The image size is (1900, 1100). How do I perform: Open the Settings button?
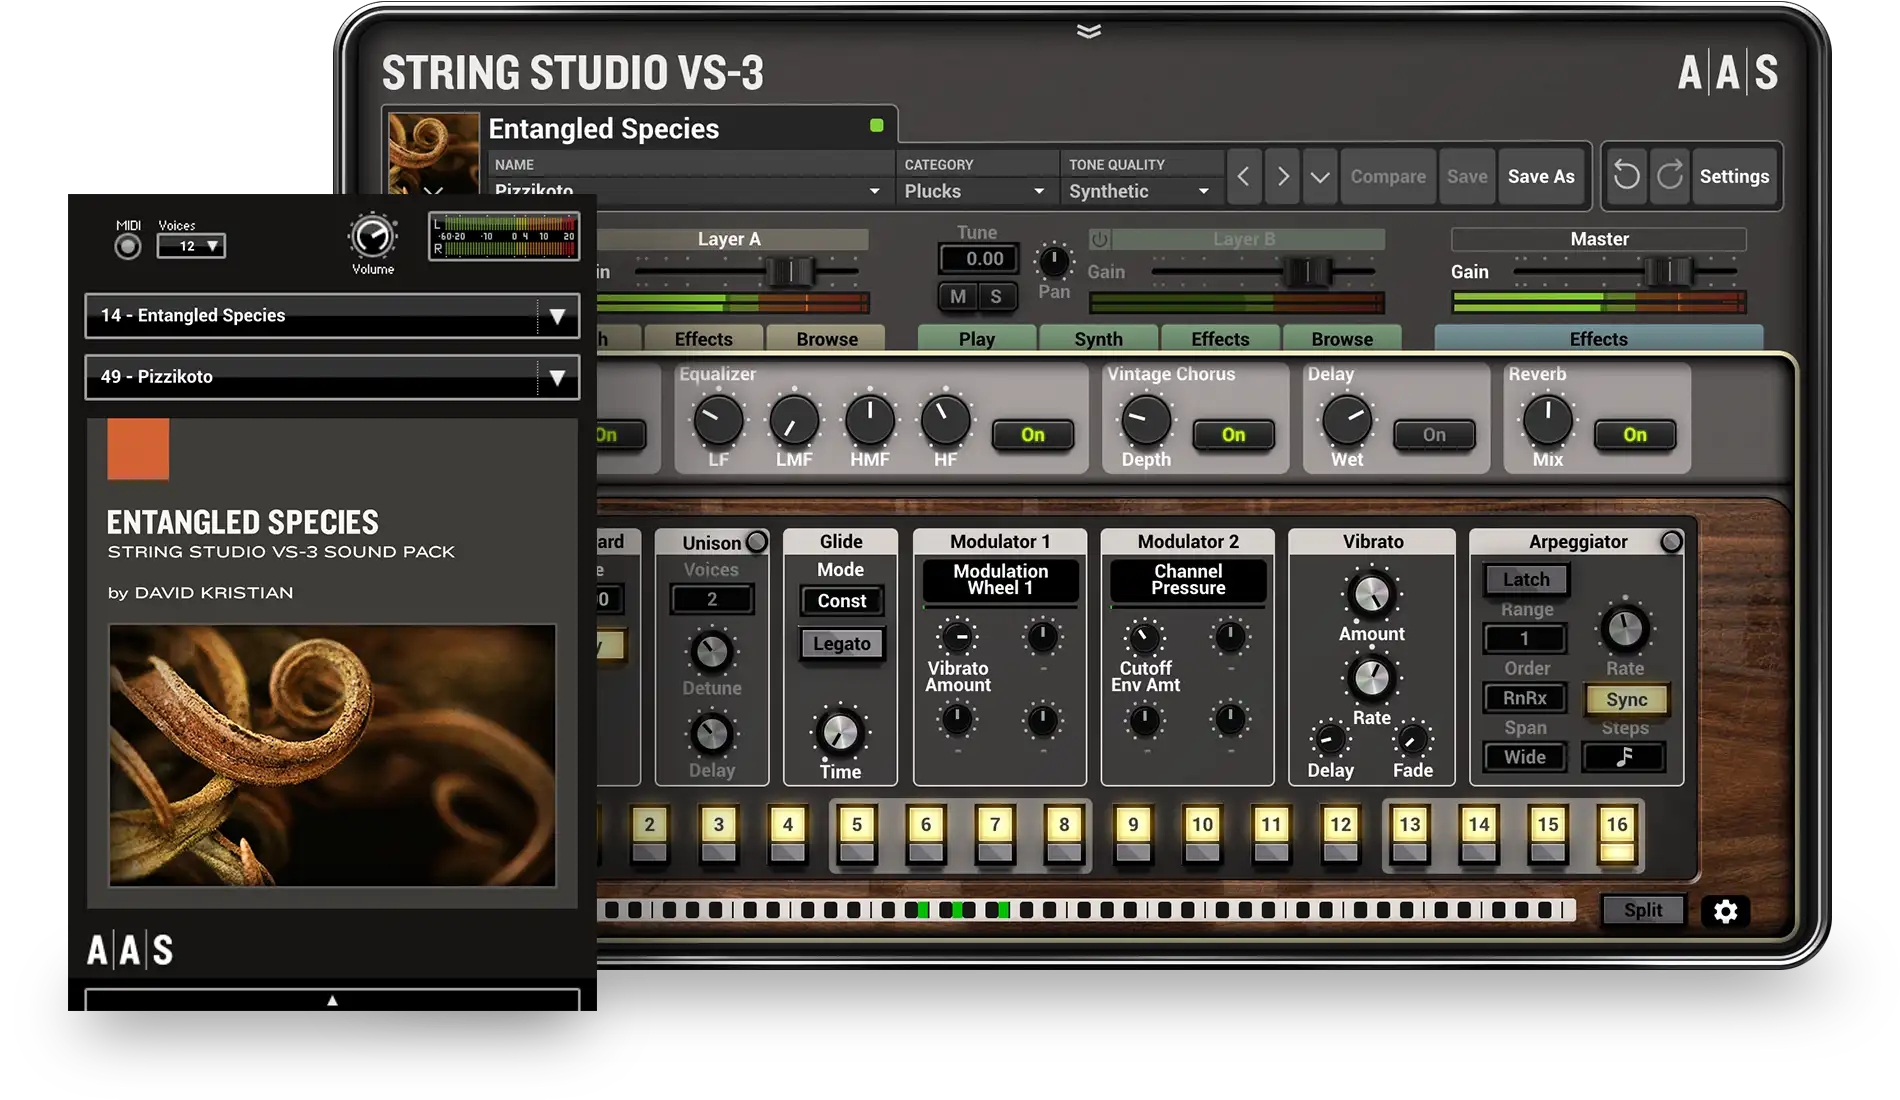(x=1735, y=176)
